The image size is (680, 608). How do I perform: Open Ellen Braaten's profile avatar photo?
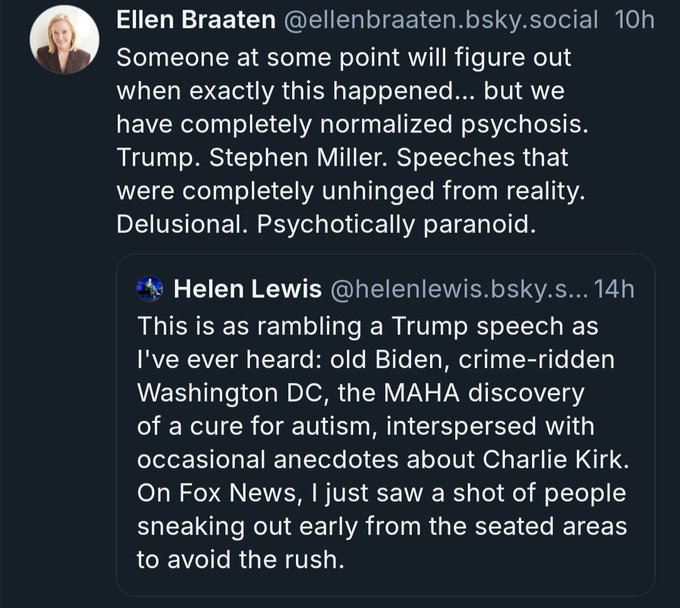pos(64,40)
